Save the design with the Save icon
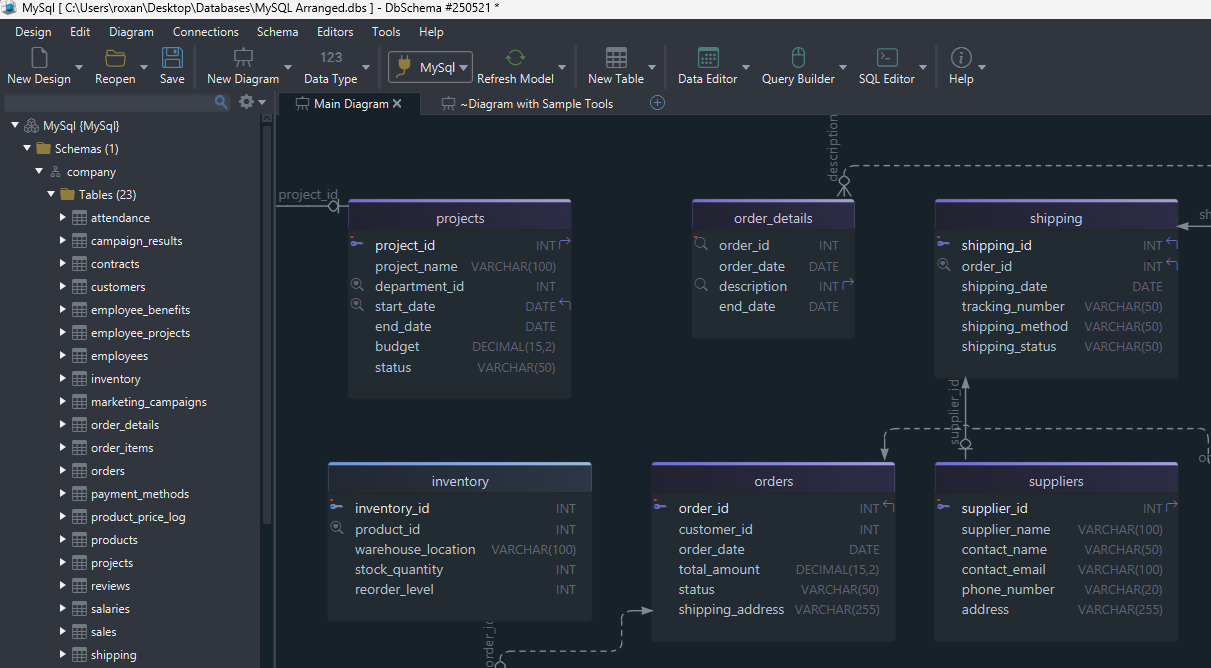The height and width of the screenshot is (668, 1211). (172, 58)
